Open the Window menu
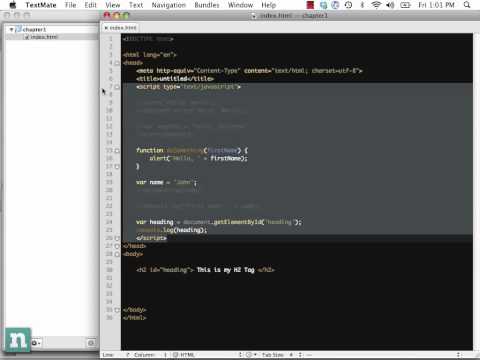 point(241,5)
